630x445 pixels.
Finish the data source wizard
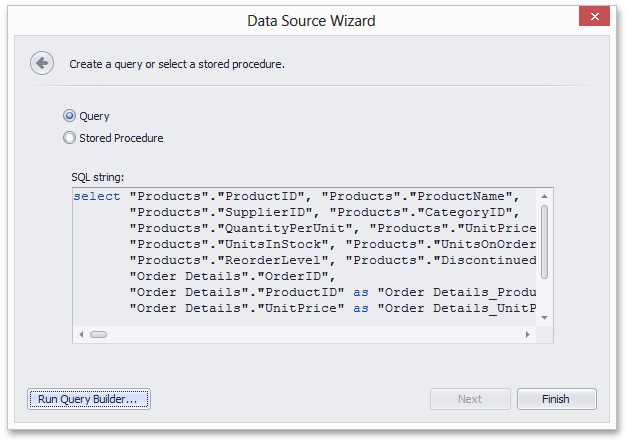pyautogui.click(x=556, y=399)
